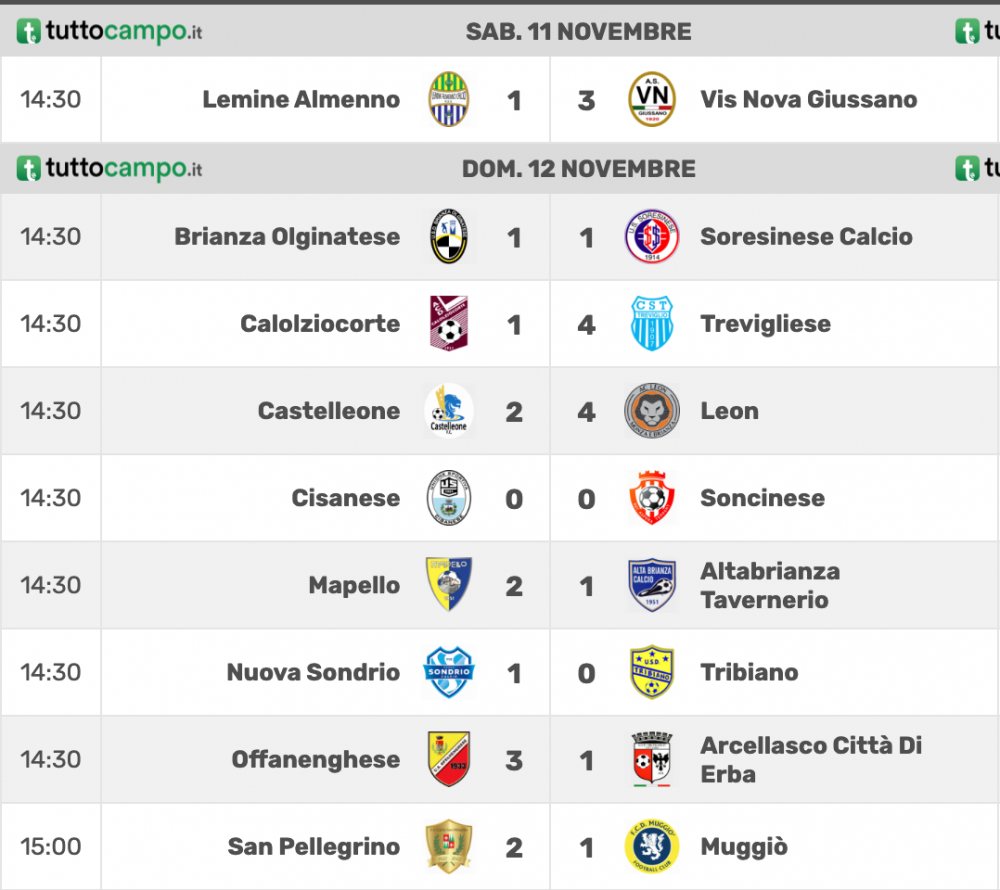The width and height of the screenshot is (1000, 890).
Task: Click the tuttocampo.it logo in Saturday header
Action: click(109, 31)
